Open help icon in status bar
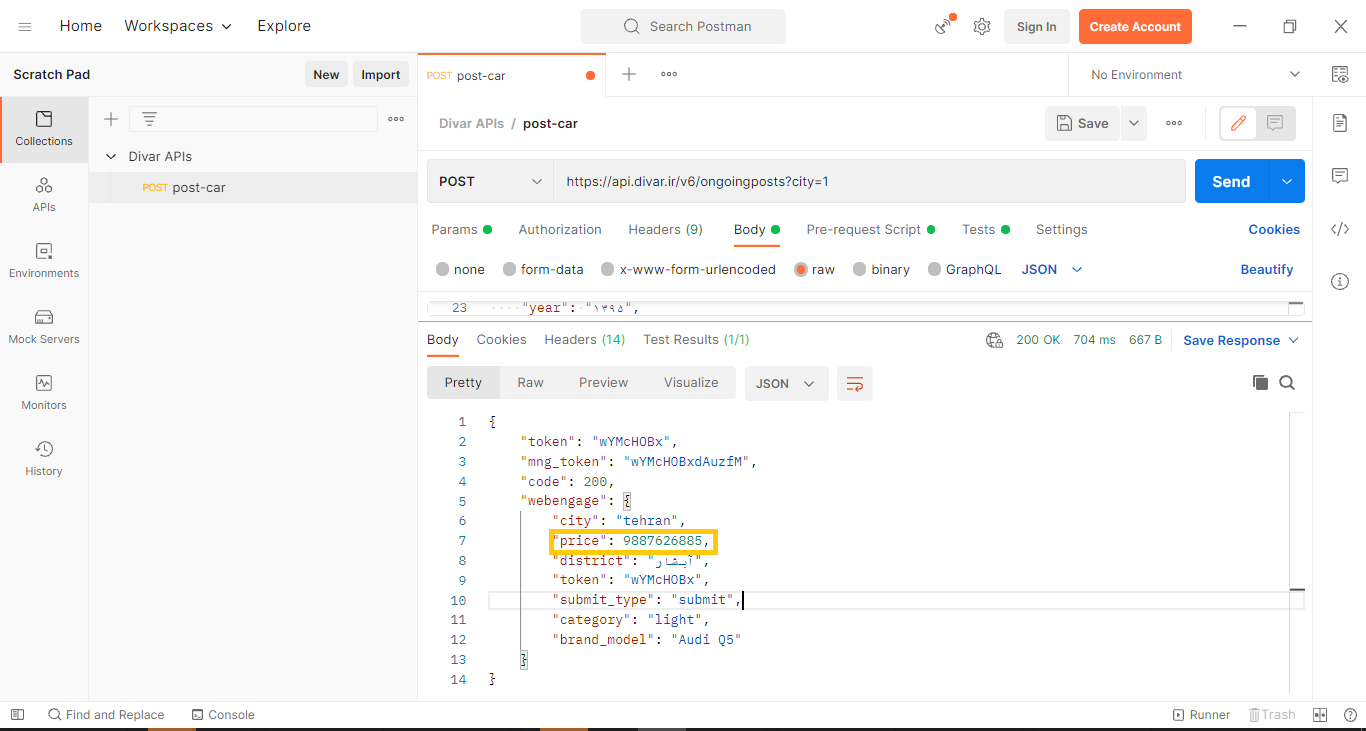 pos(1351,714)
